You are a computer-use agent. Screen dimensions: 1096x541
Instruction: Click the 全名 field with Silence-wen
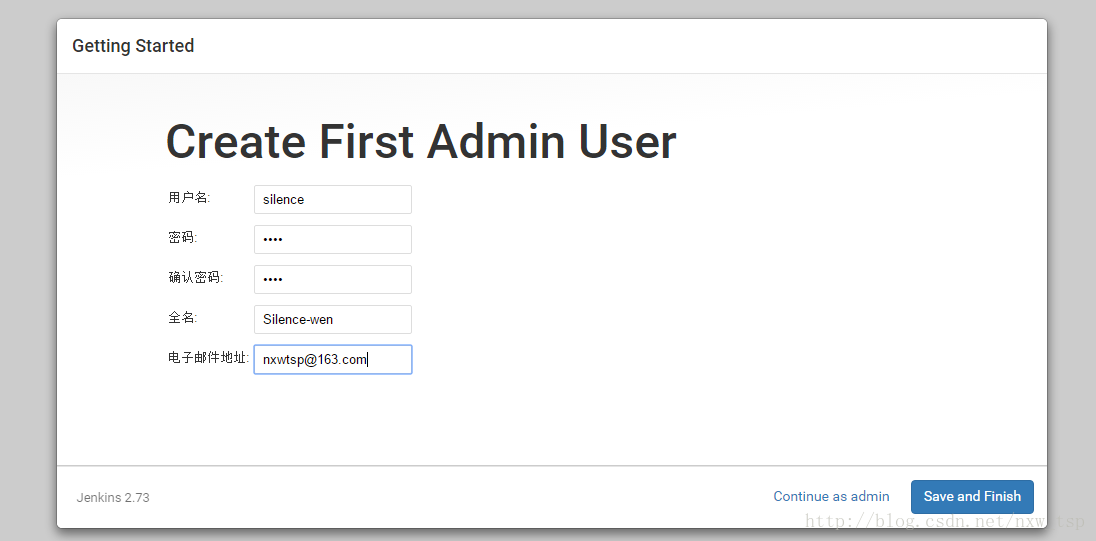click(x=333, y=319)
